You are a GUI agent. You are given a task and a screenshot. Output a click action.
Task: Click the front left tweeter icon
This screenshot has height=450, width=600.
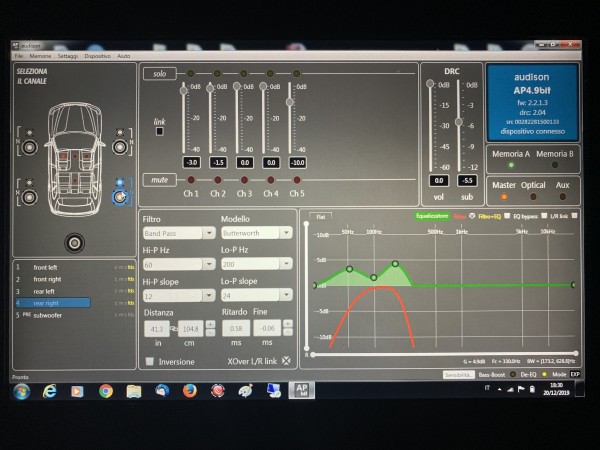click(29, 132)
